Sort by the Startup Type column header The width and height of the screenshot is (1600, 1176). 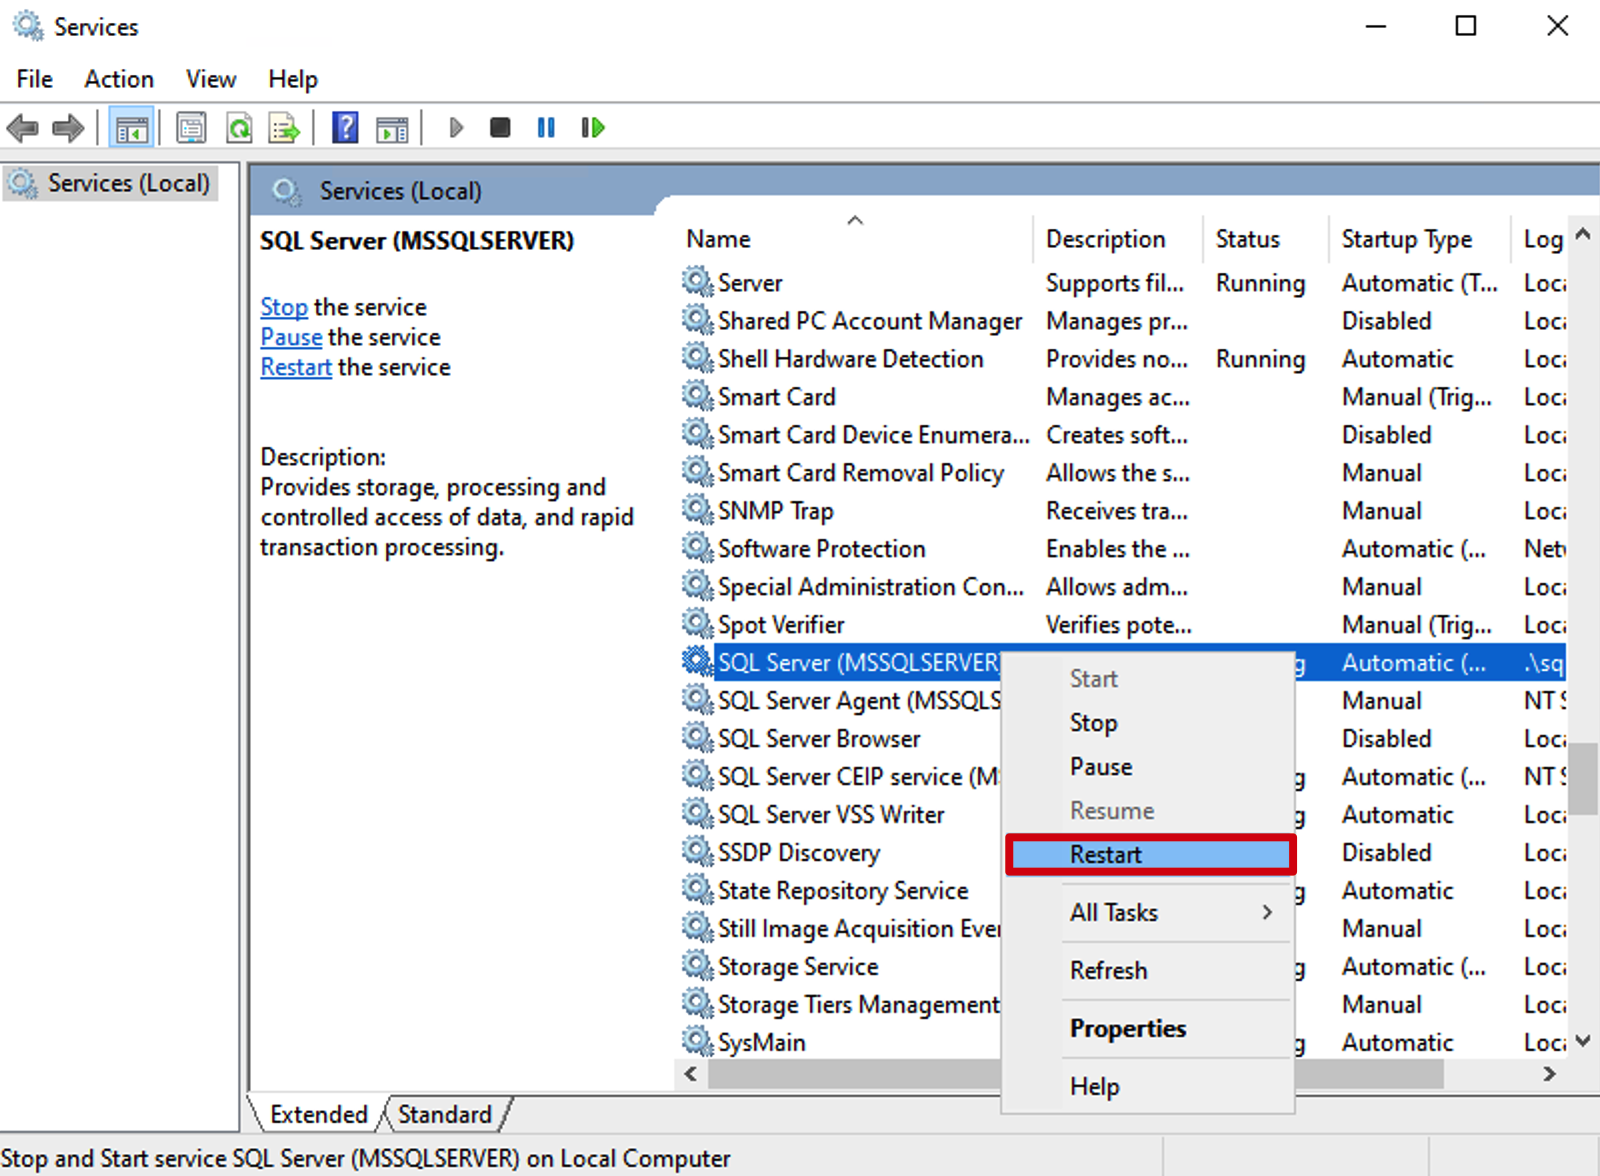tap(1419, 239)
